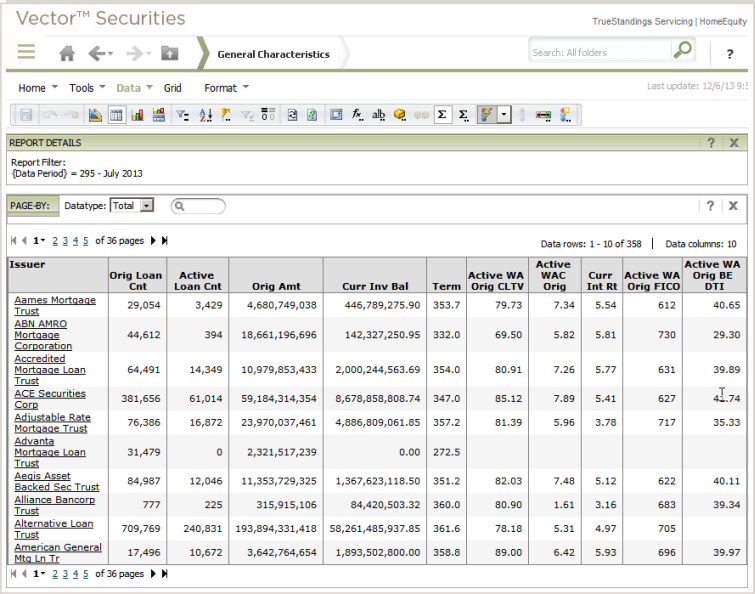Click the Report Objects cube icon
The image size is (755, 594).
tap(399, 115)
